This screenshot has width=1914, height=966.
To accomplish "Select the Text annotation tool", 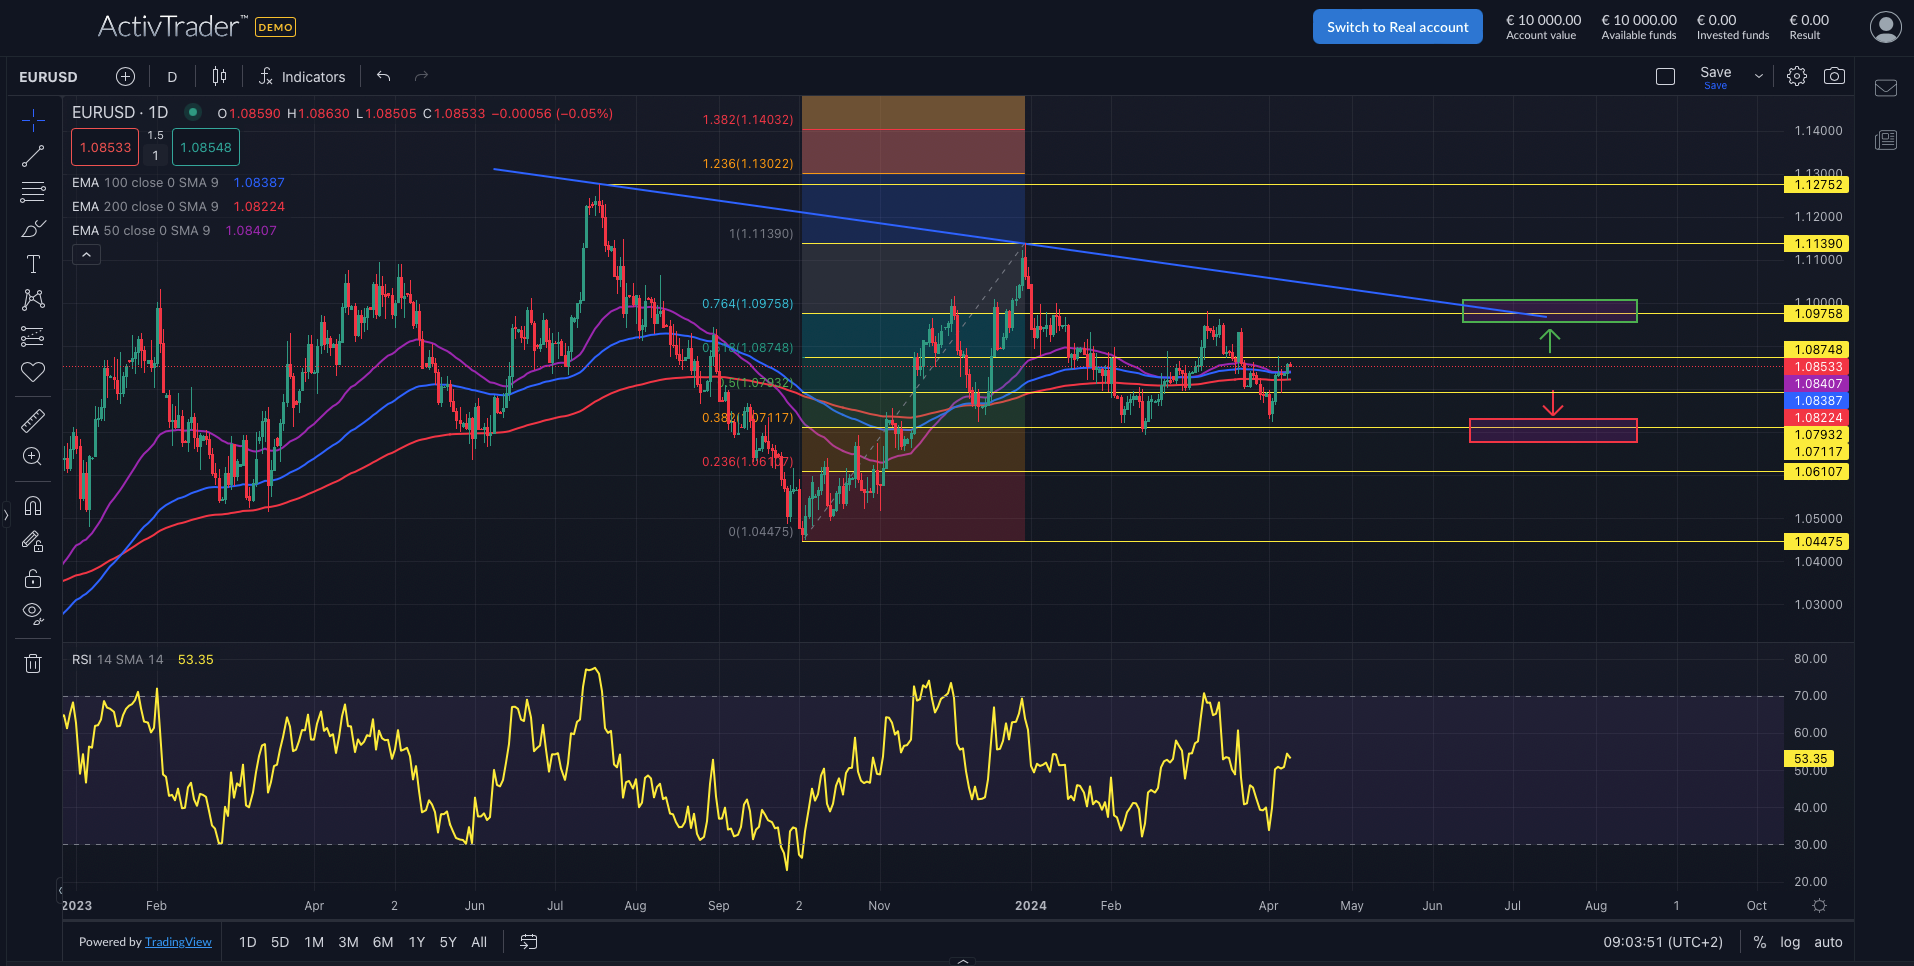I will pyautogui.click(x=33, y=263).
